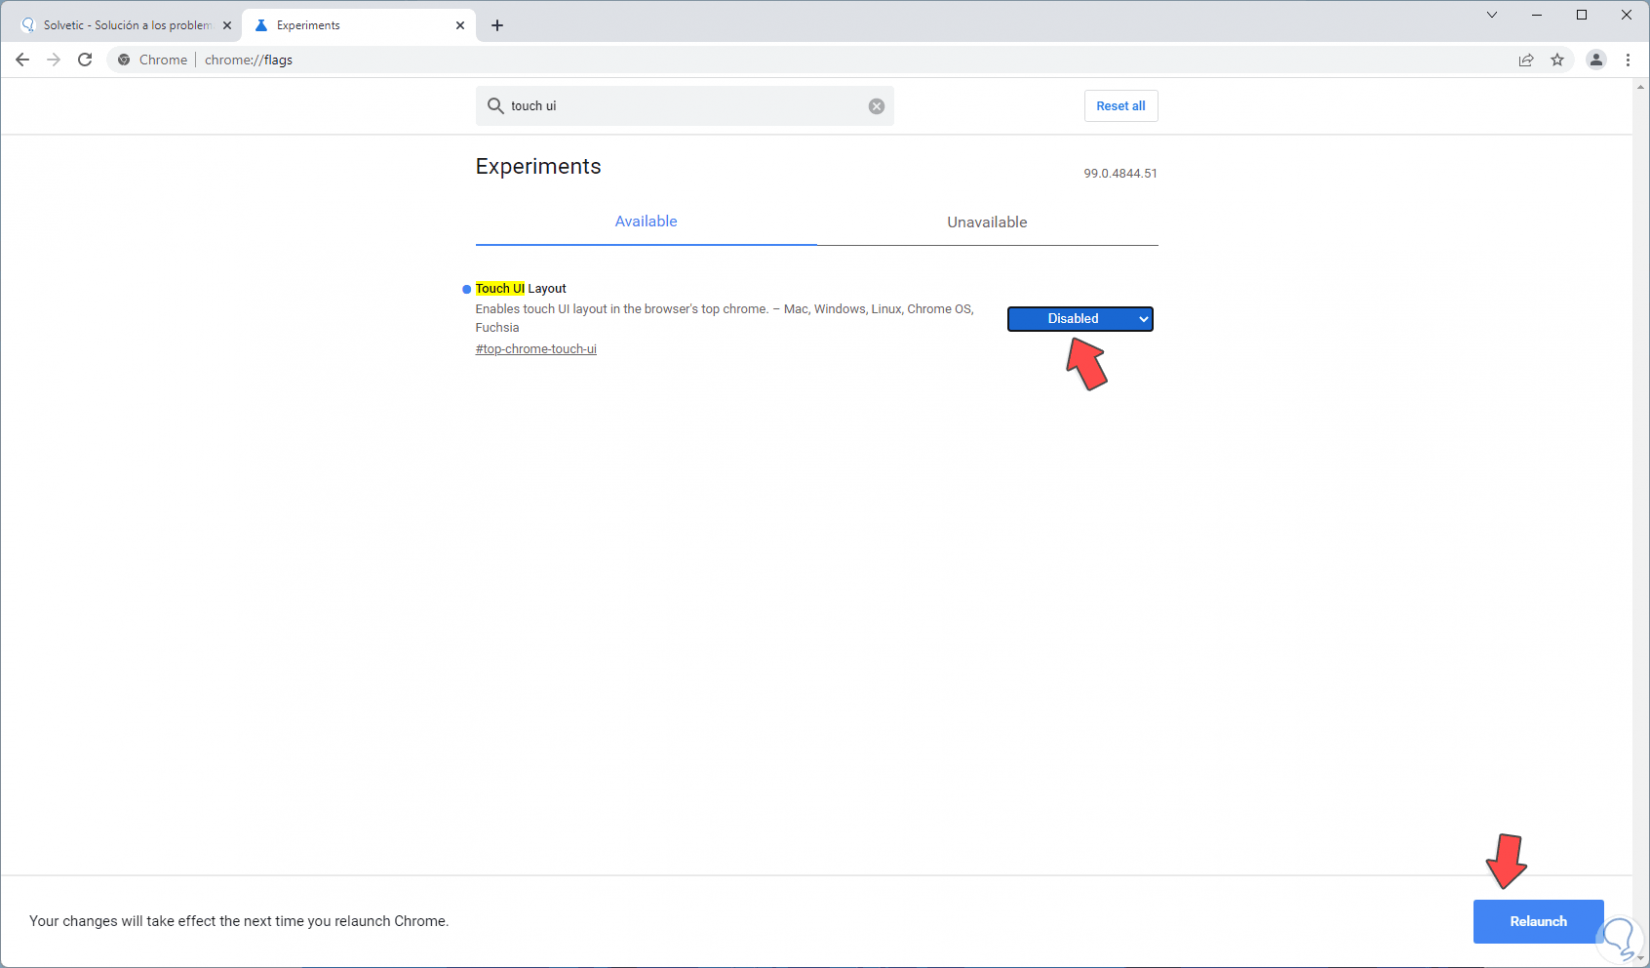Click the Reset all button

click(x=1121, y=106)
